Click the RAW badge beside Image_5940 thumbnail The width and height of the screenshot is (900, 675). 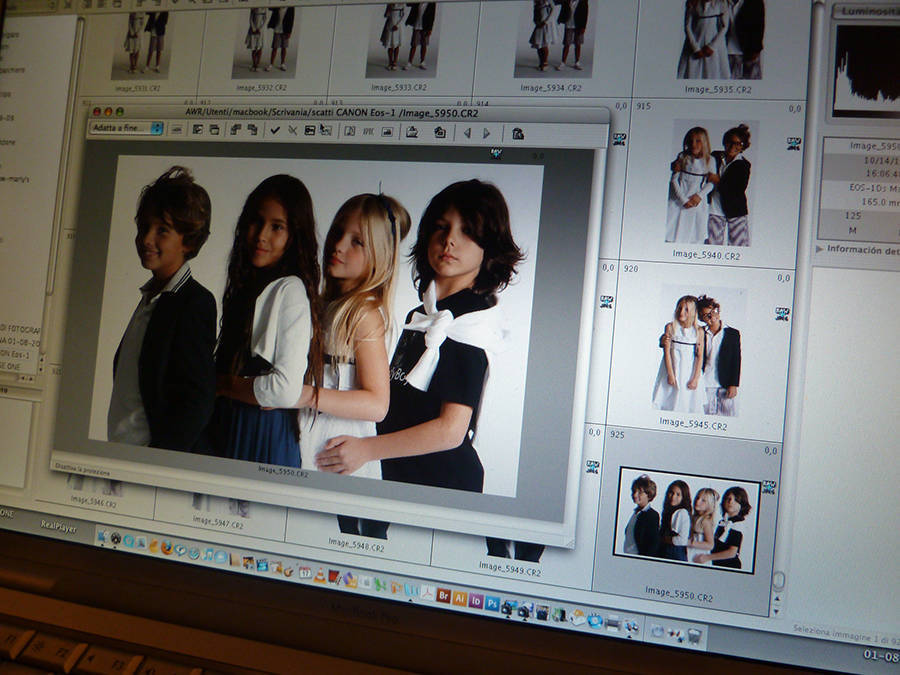[793, 143]
